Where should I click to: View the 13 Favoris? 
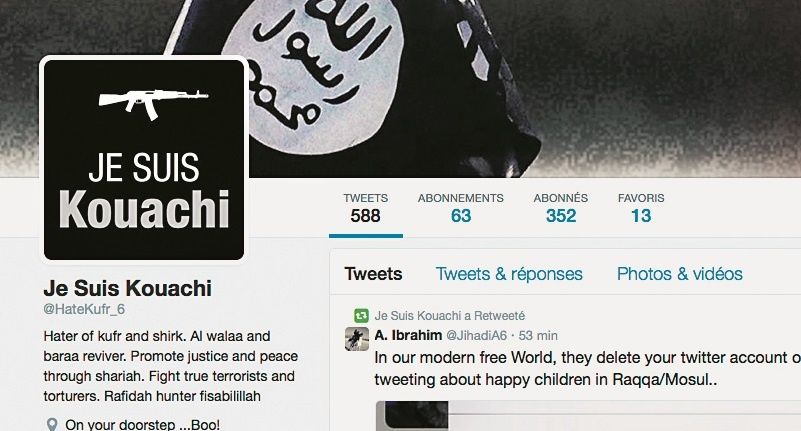click(641, 209)
